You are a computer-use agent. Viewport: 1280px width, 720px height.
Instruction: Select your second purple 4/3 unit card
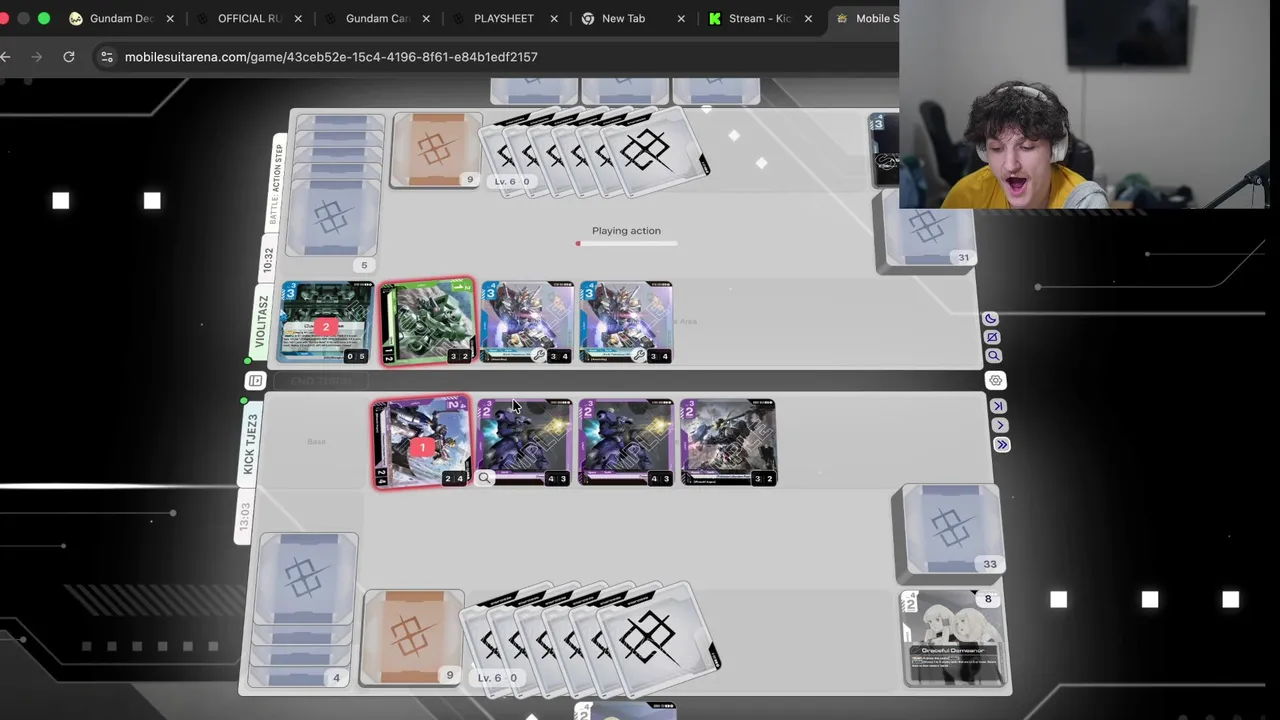[625, 443]
